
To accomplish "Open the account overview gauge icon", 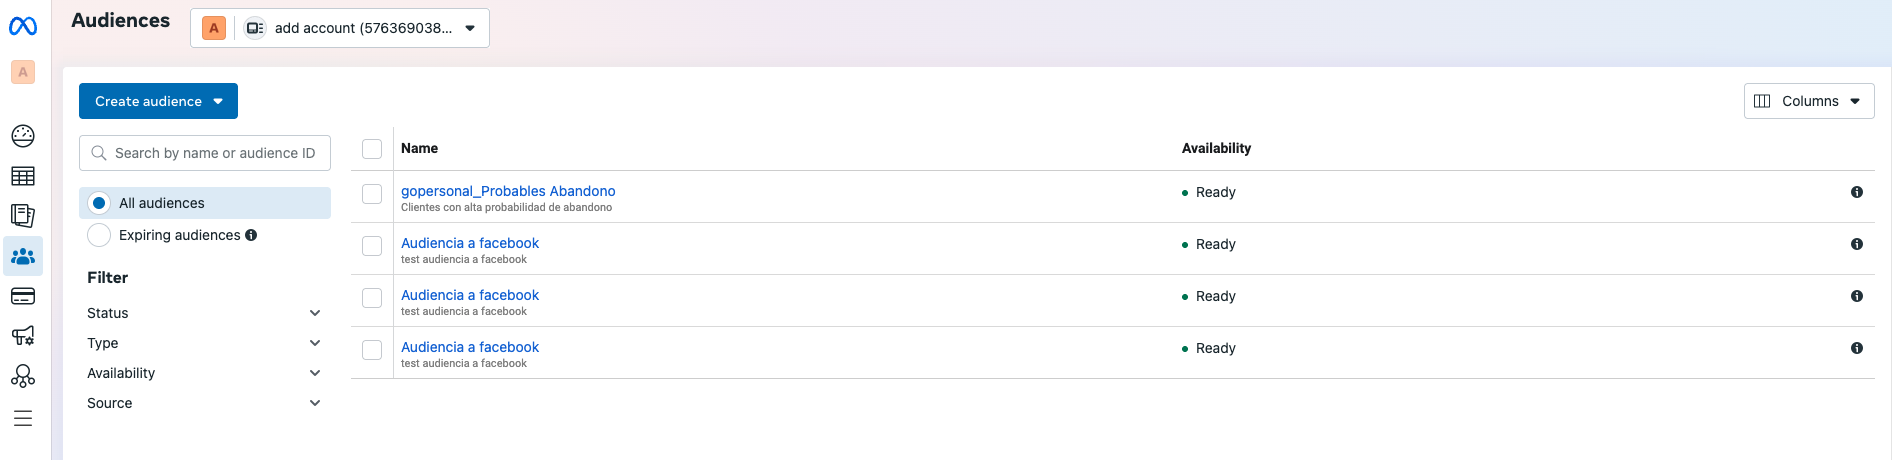I will point(23,136).
